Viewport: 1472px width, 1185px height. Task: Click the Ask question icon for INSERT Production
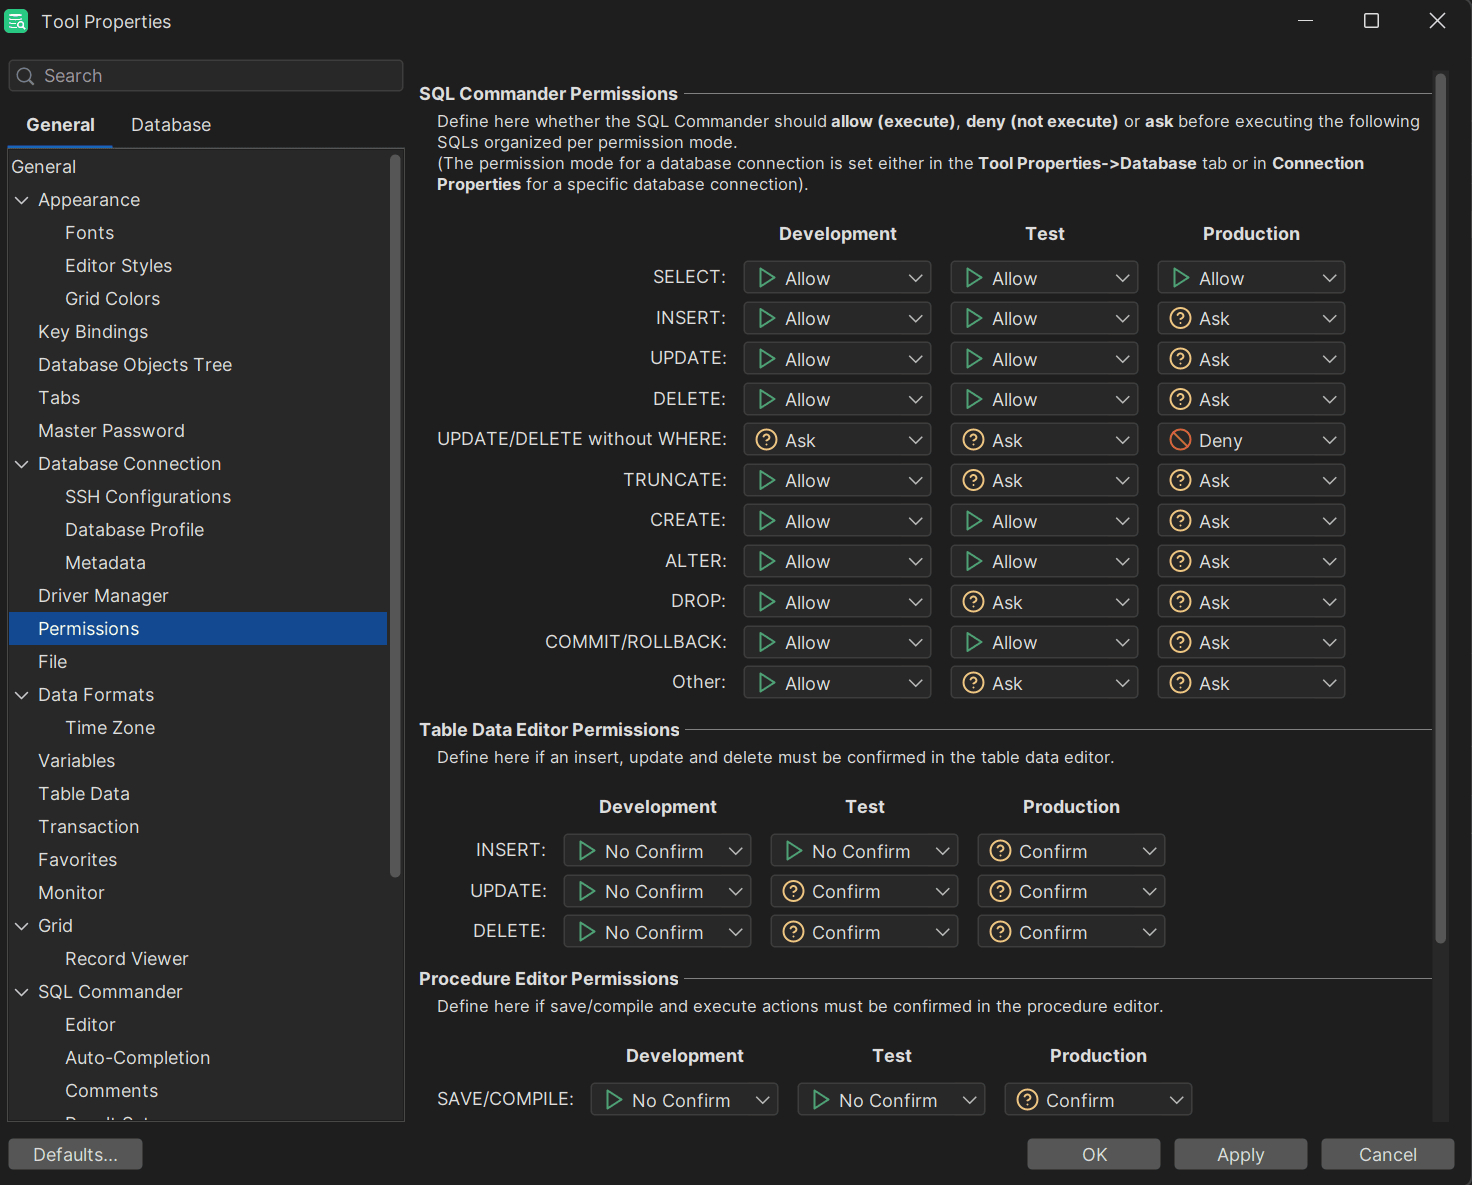click(1181, 318)
